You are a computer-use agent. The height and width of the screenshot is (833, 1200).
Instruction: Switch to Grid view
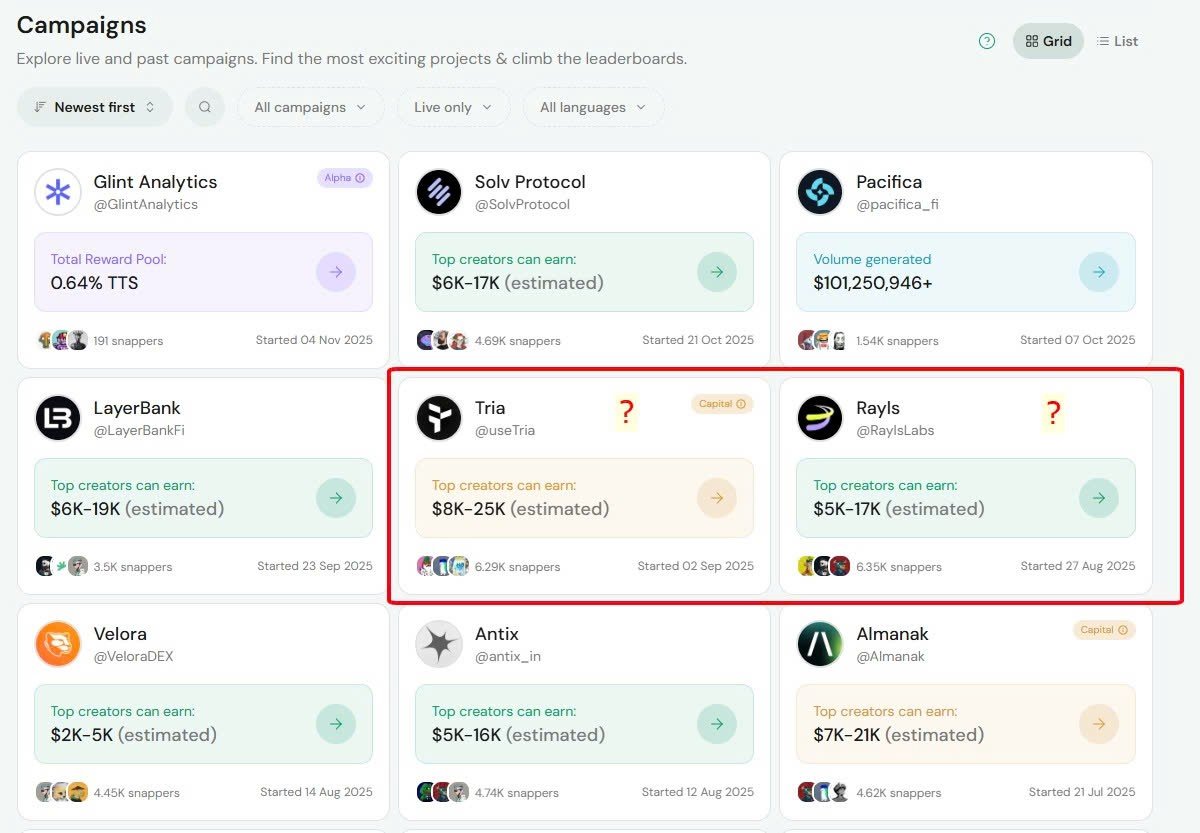[1048, 41]
